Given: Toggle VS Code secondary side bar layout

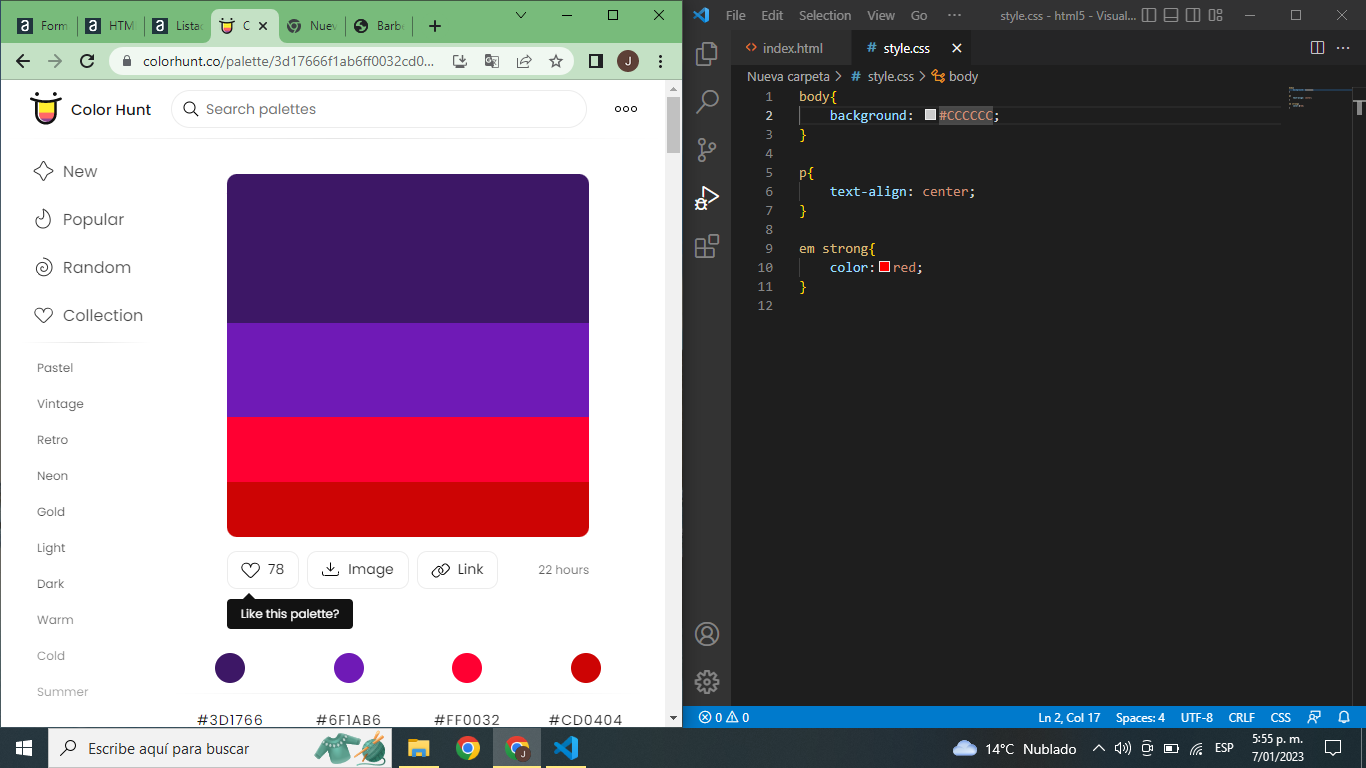Looking at the screenshot, I should [1193, 15].
